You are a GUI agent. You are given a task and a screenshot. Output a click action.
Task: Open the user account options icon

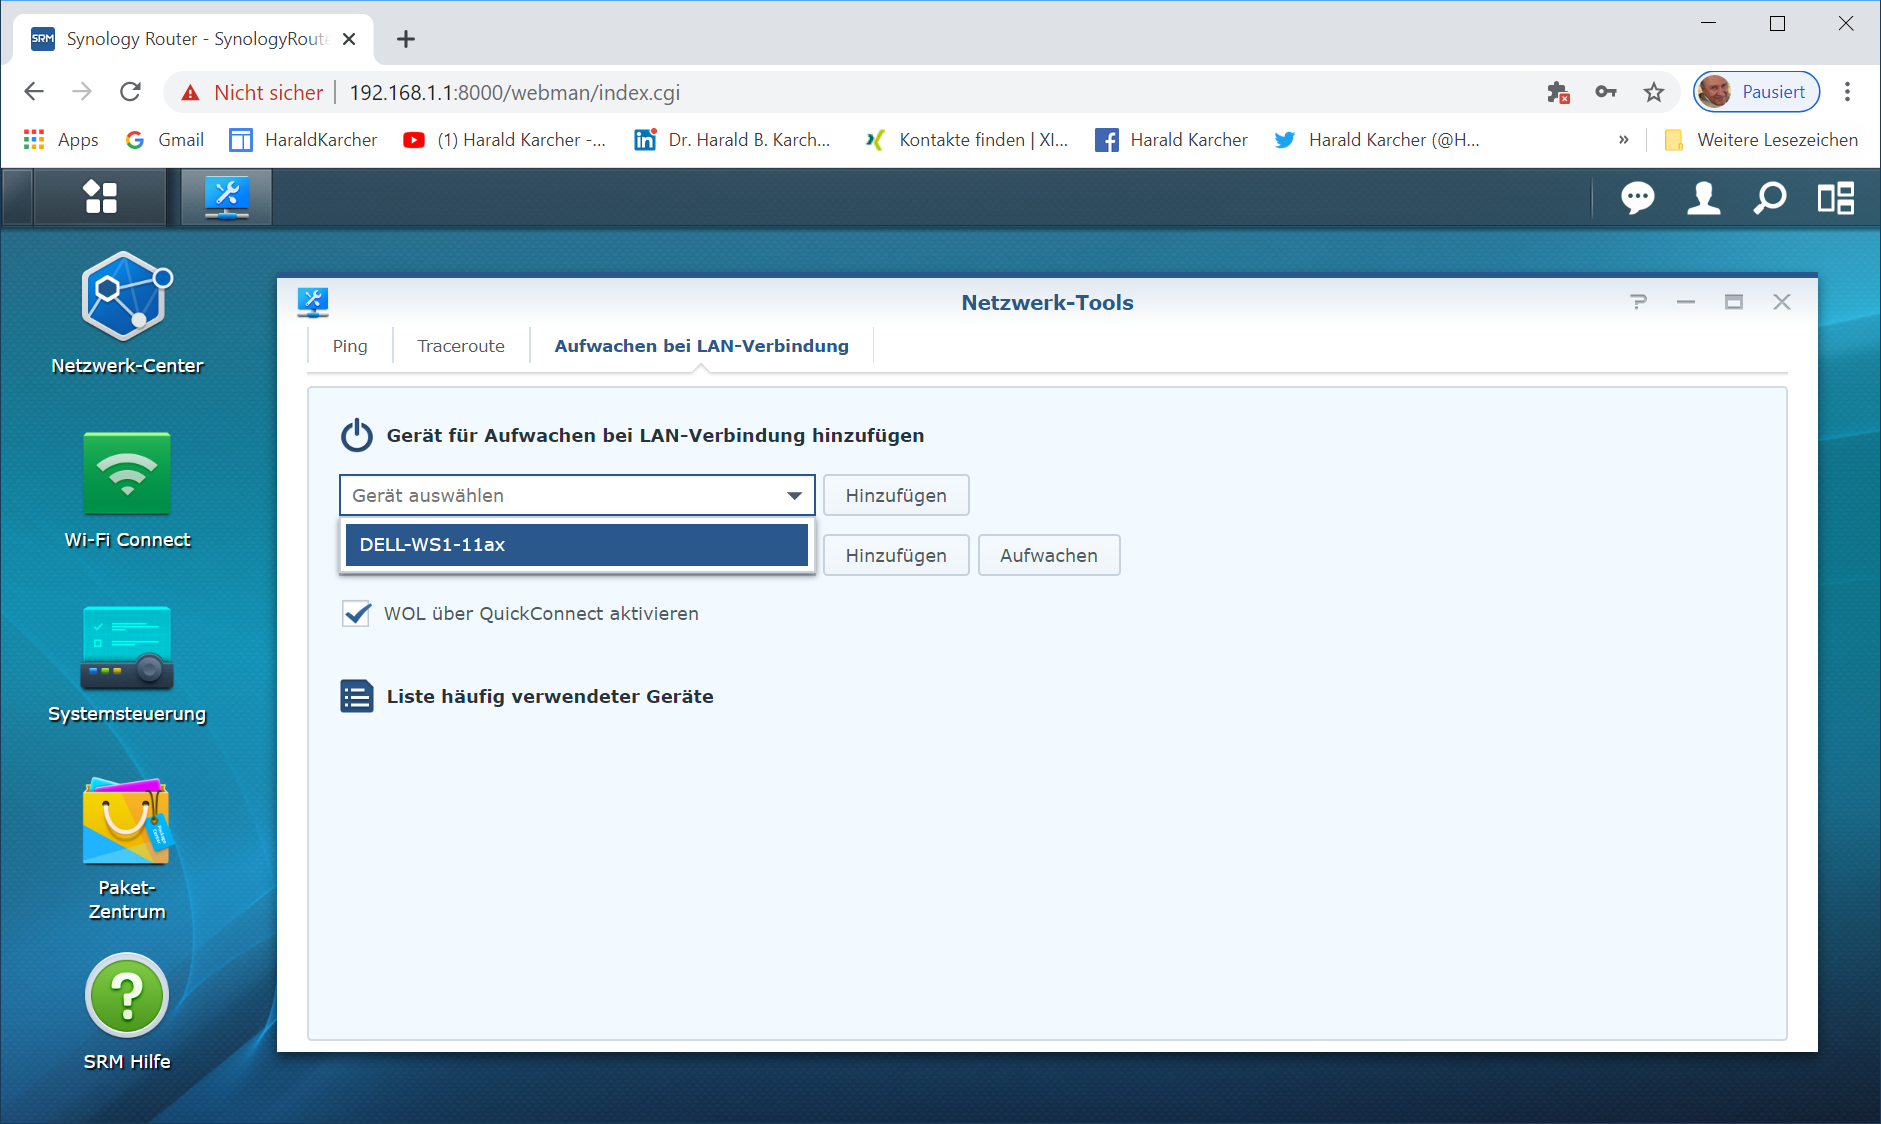click(x=1703, y=198)
